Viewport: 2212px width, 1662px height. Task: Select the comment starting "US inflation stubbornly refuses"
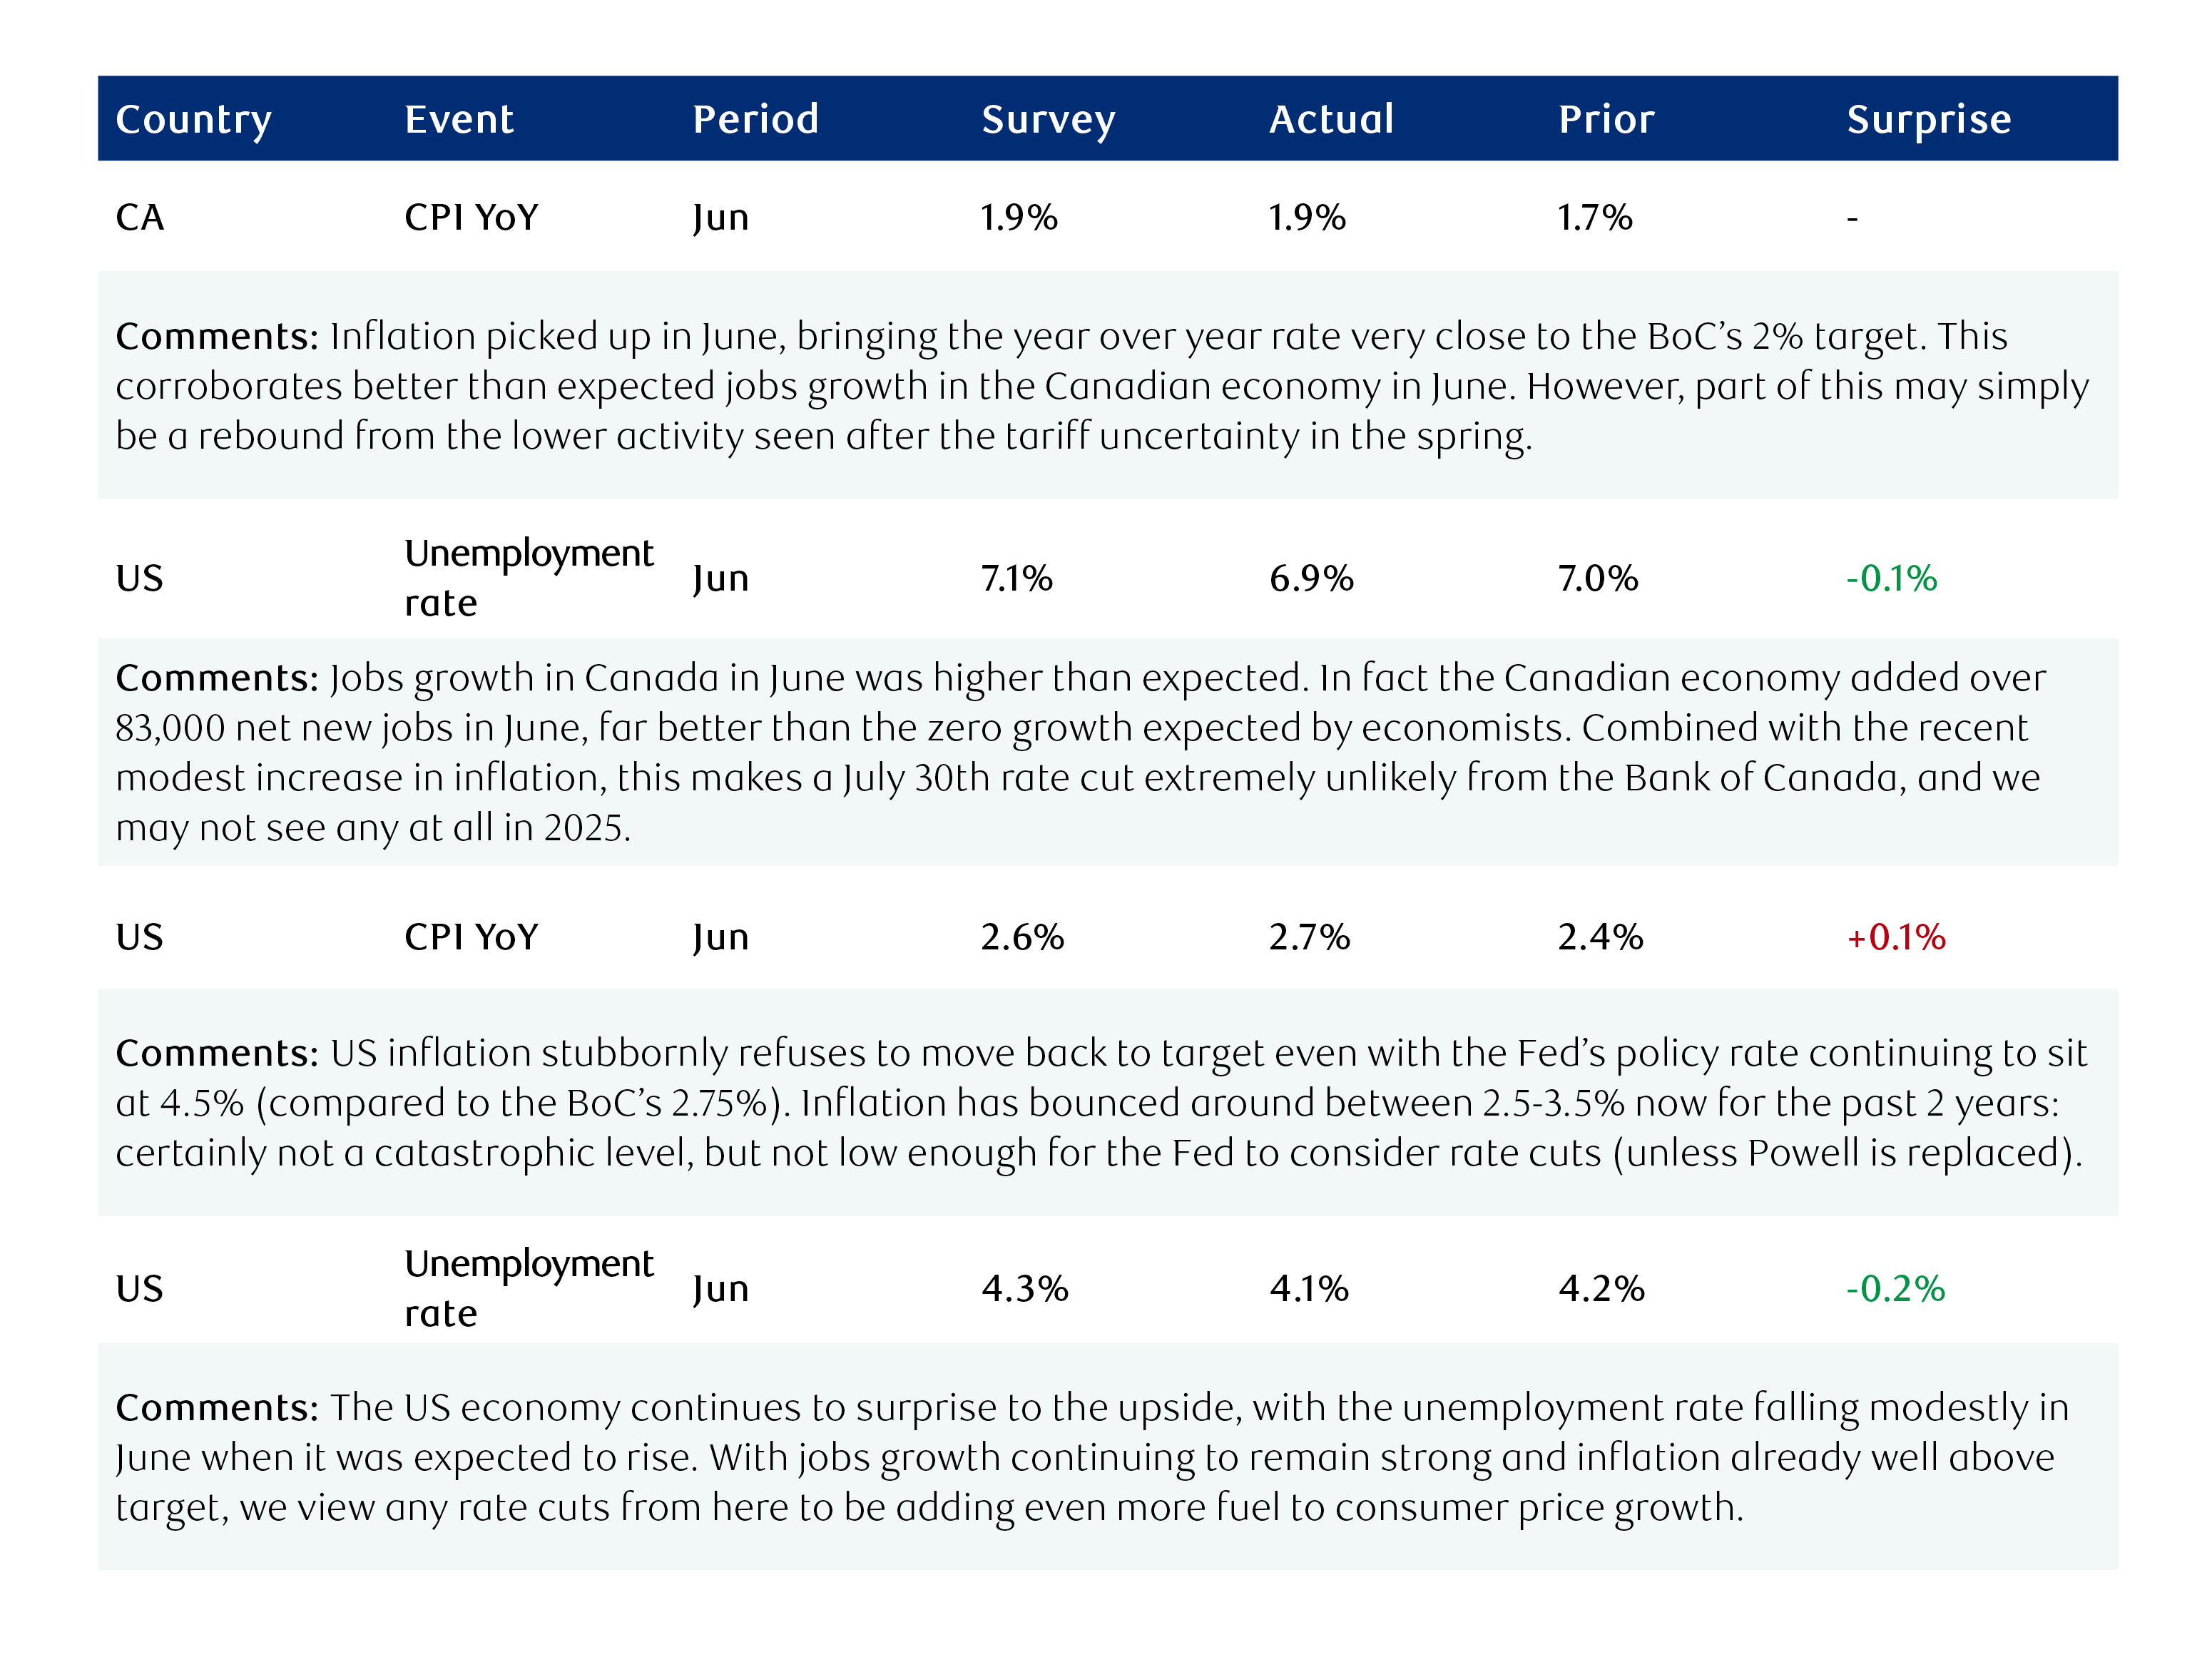1100,1103
